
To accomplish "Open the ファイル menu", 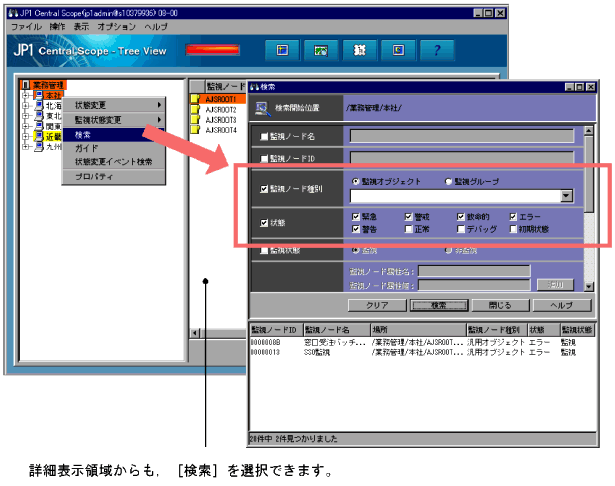I will click(26, 27).
